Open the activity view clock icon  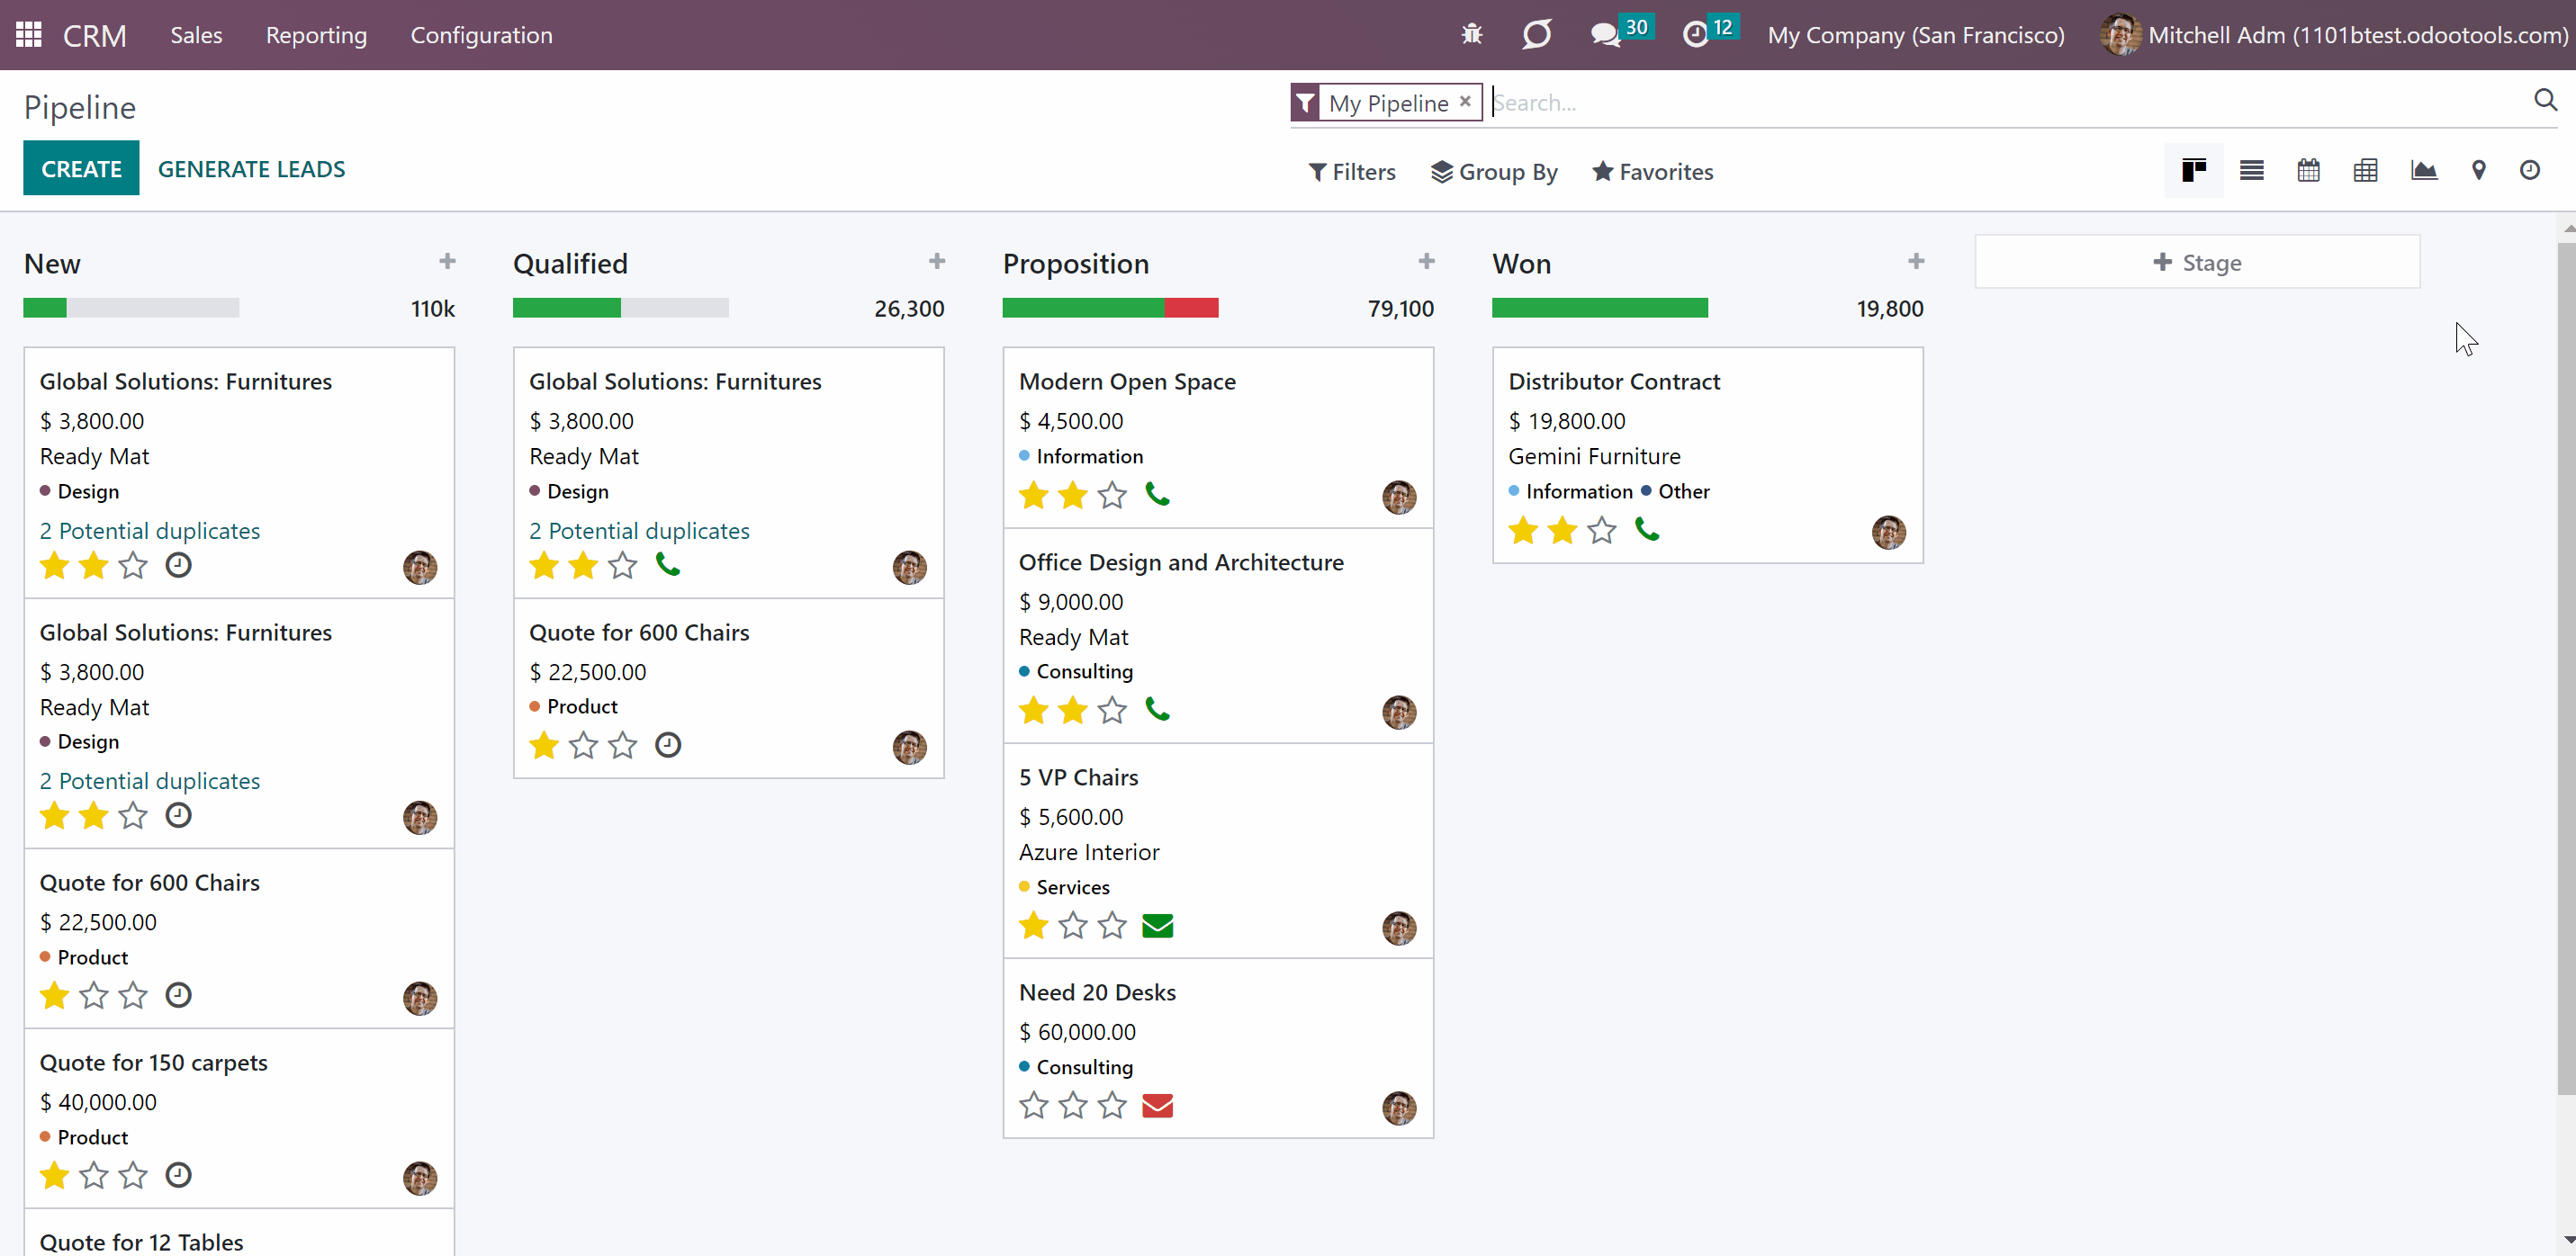click(2529, 171)
